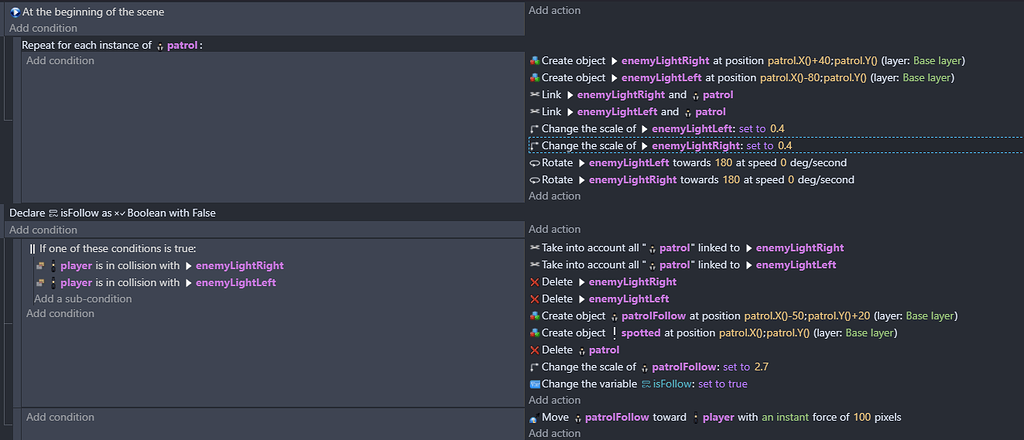The image size is (1024, 440).
Task: Select scale icon of enemyLightLeft scale action
Action: [534, 129]
